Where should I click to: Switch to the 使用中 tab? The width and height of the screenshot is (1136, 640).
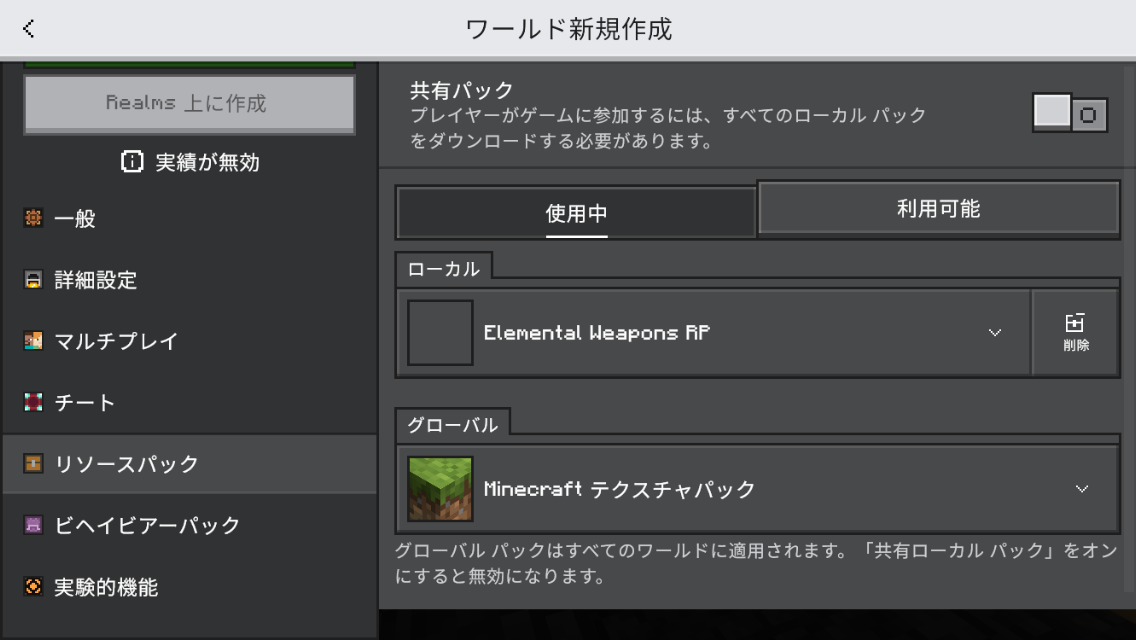576,213
